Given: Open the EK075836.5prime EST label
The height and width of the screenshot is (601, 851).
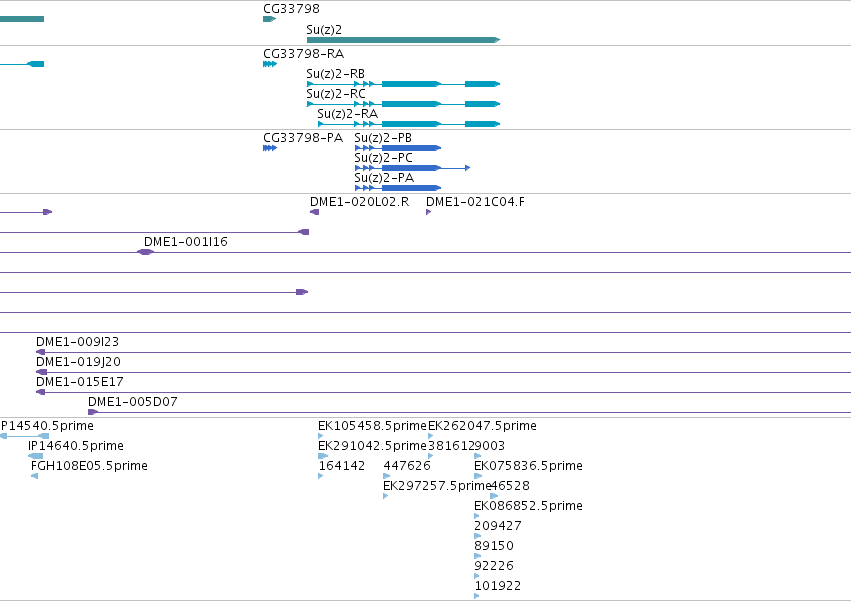Looking at the screenshot, I should pyautogui.click(x=529, y=466).
